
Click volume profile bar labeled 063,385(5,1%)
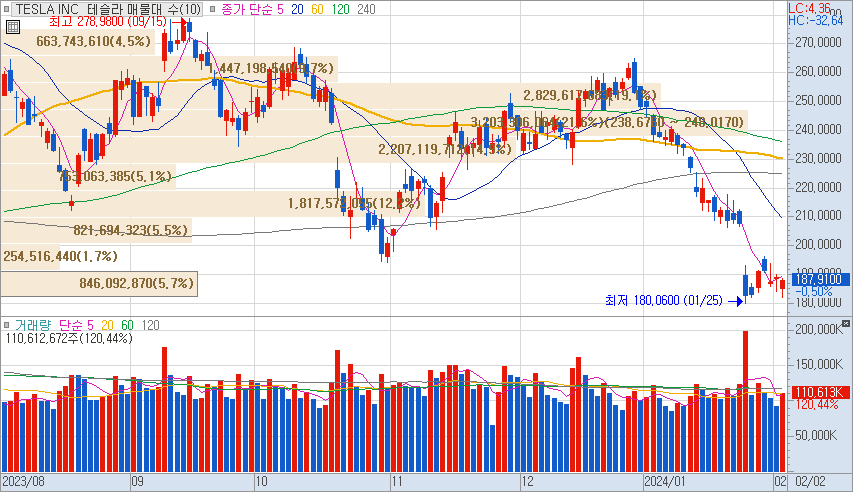coord(88,176)
